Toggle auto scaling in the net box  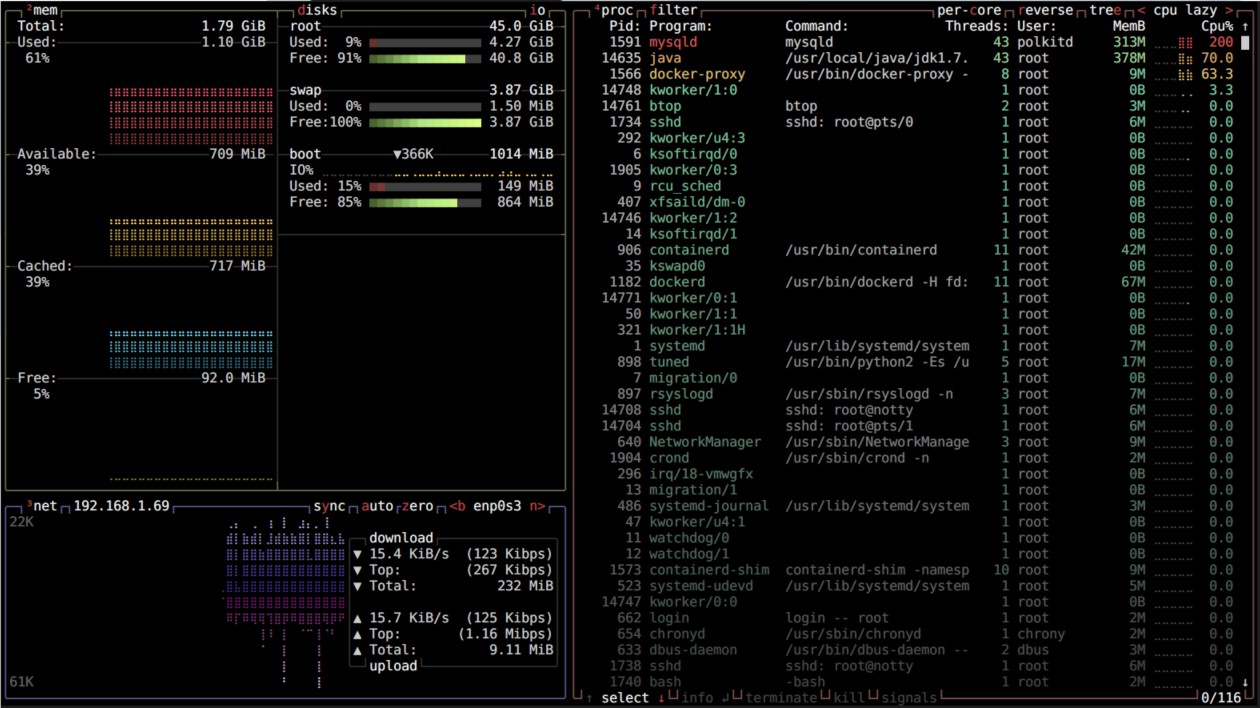pos(377,506)
